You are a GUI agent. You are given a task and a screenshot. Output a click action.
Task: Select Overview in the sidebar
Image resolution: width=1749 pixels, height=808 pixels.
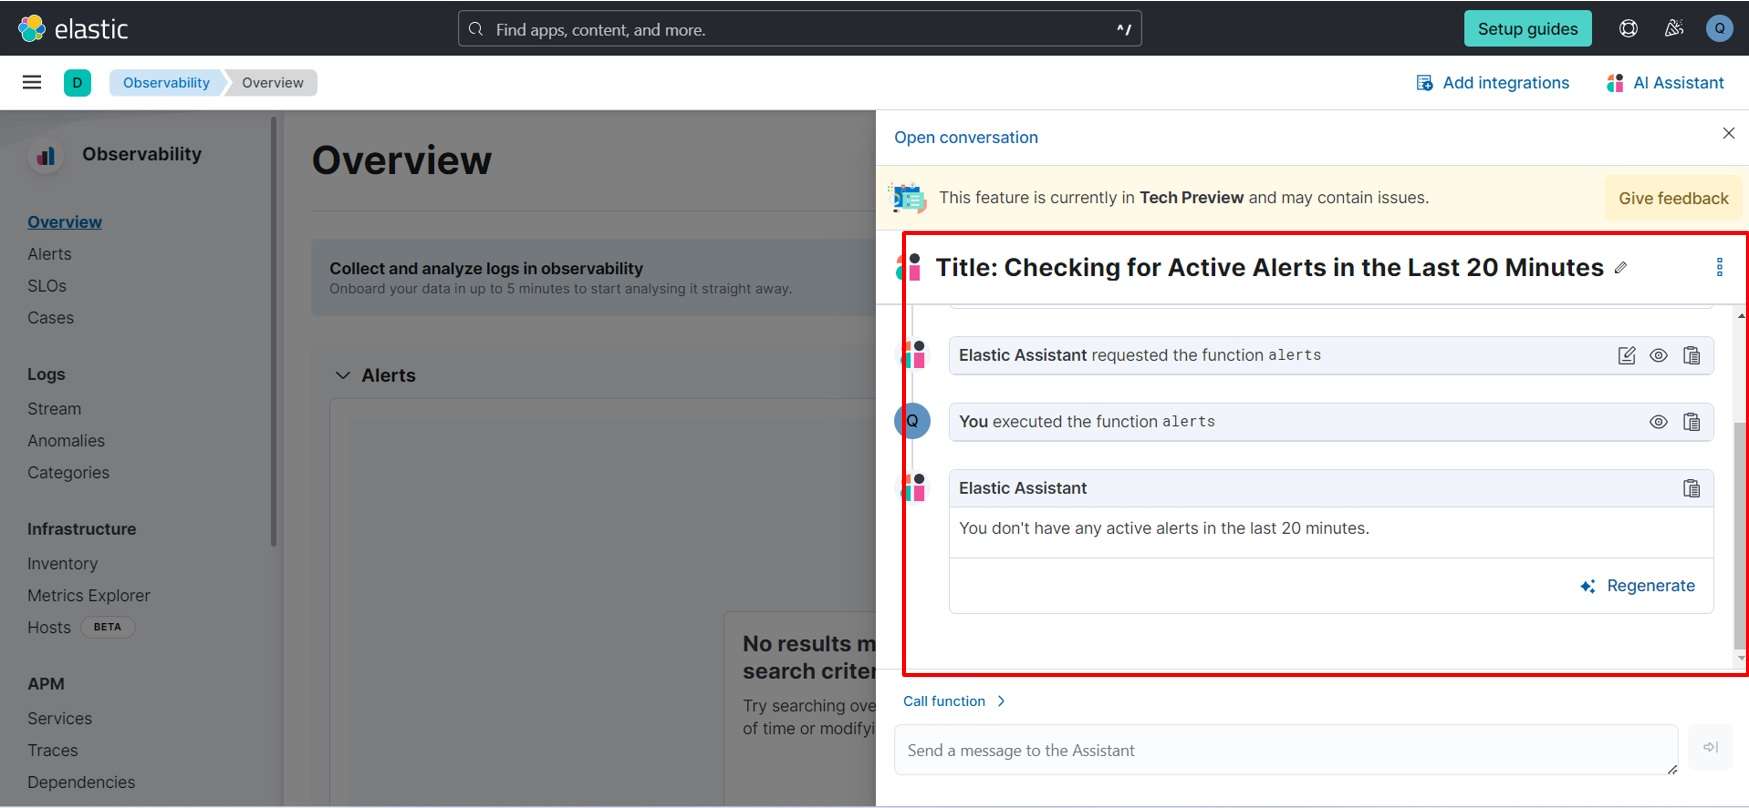[x=65, y=222]
